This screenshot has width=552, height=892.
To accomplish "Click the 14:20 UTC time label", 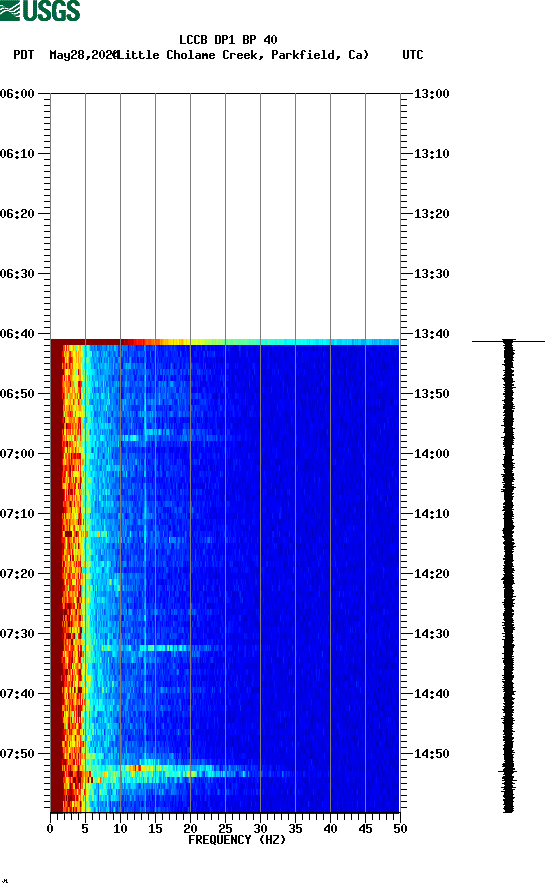I will [x=431, y=574].
